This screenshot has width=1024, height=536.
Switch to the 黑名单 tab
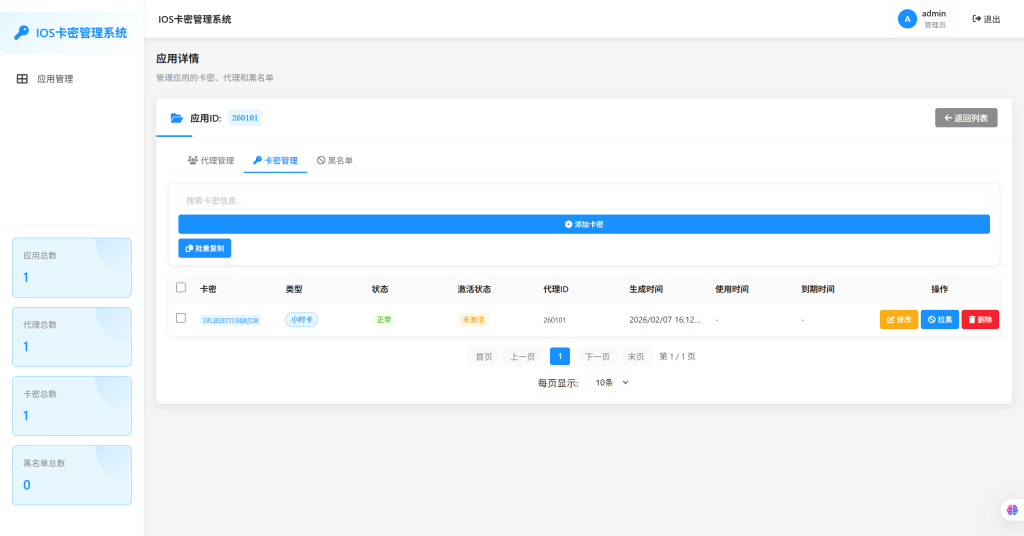click(x=335, y=160)
